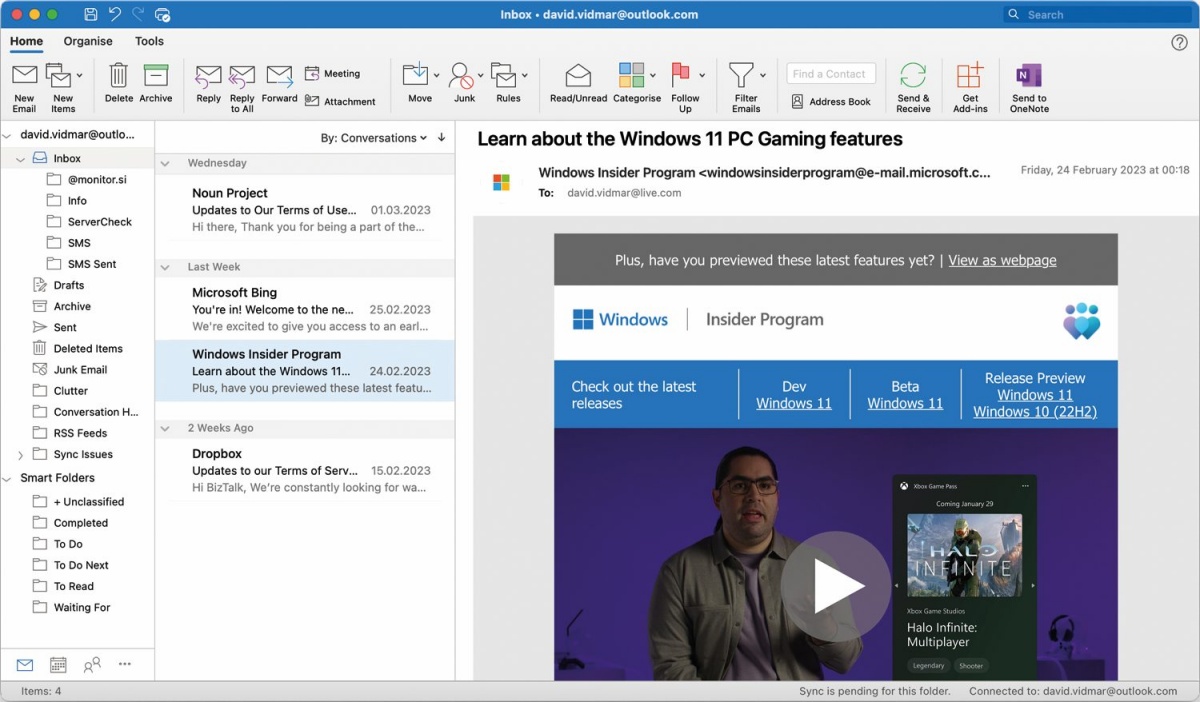Click the Save icon in title bar
Screen dimensions: 1200x702
(91, 15)
